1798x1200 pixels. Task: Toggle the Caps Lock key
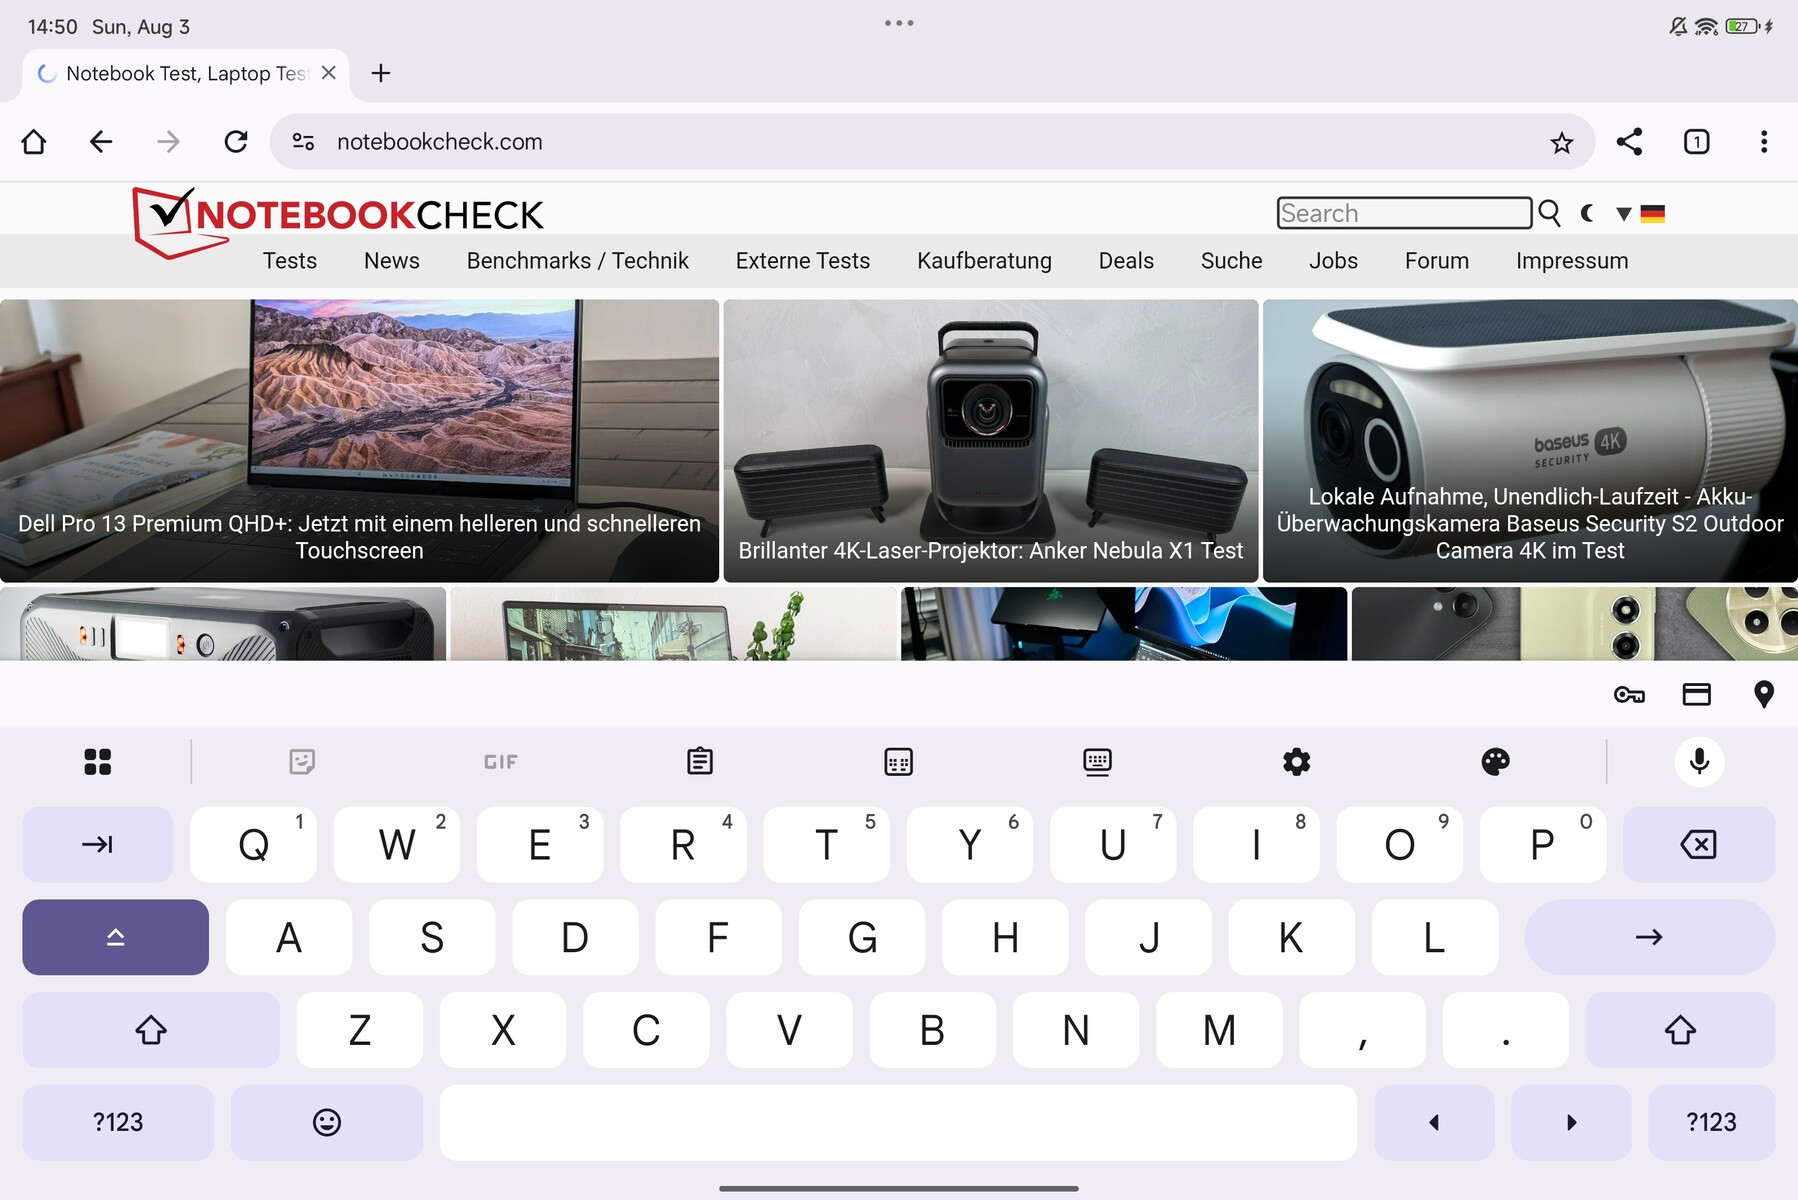tap(116, 937)
